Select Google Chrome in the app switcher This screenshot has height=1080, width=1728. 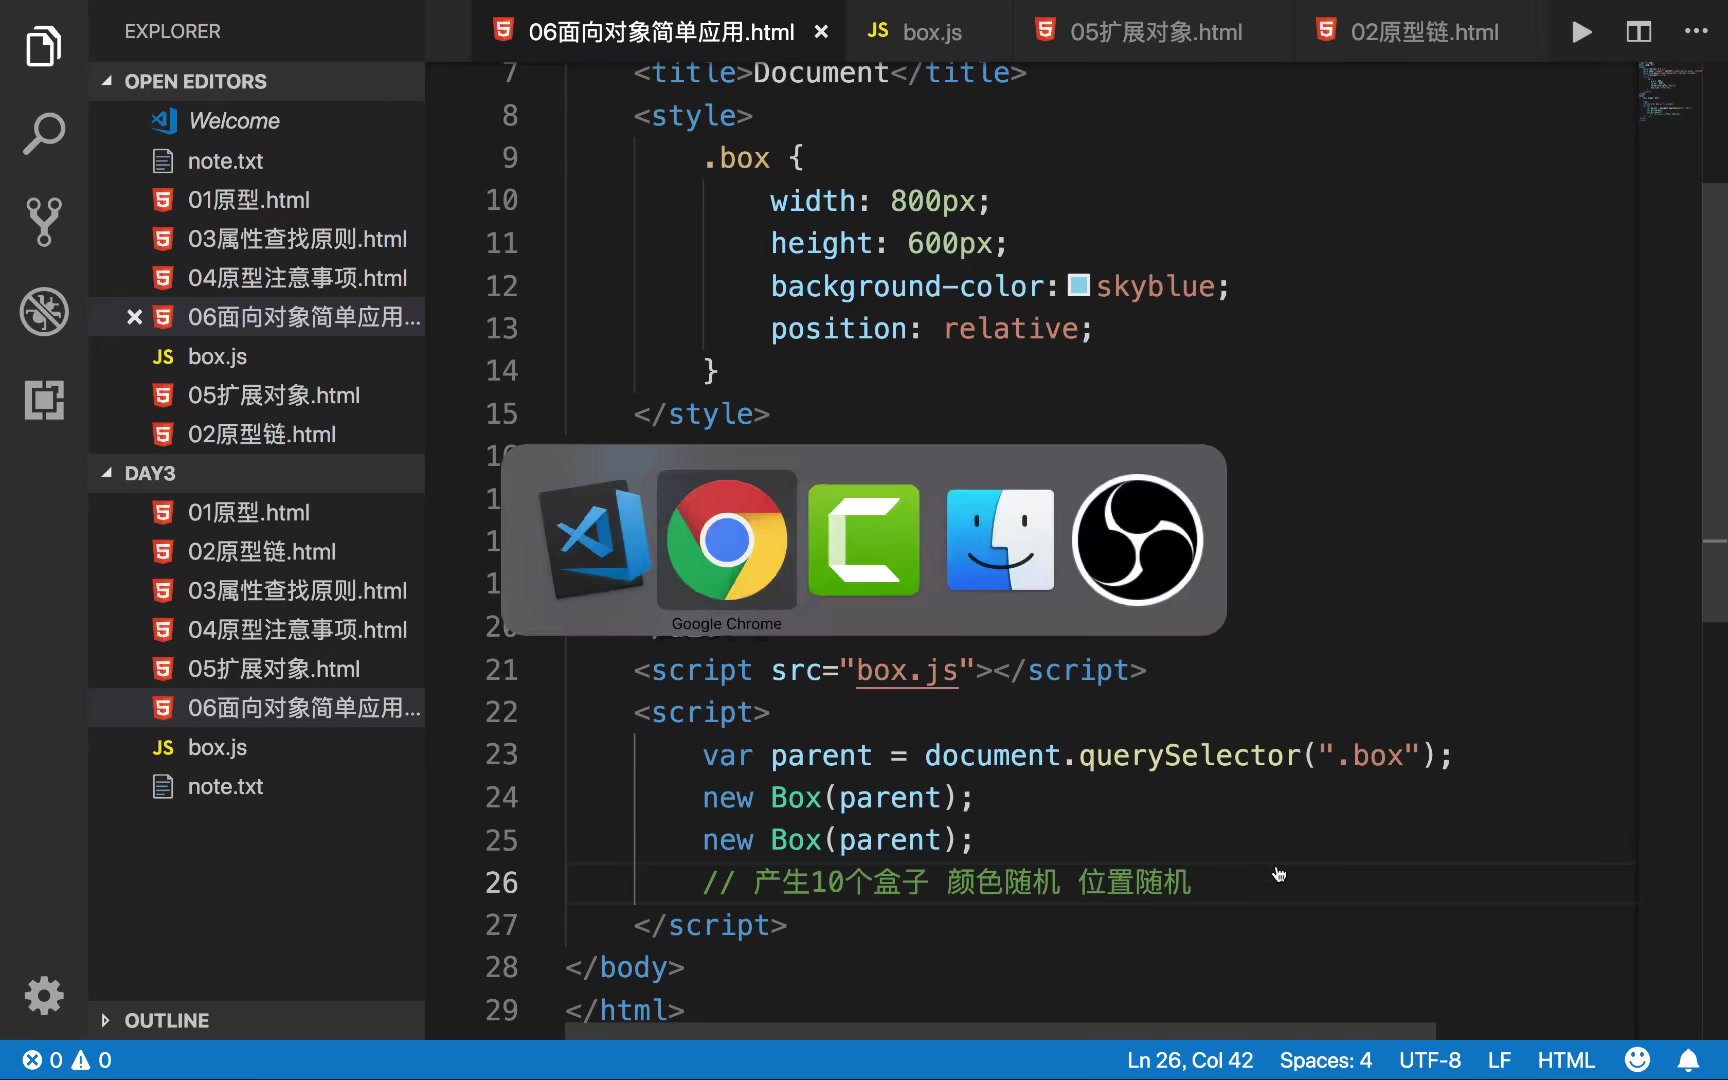727,540
